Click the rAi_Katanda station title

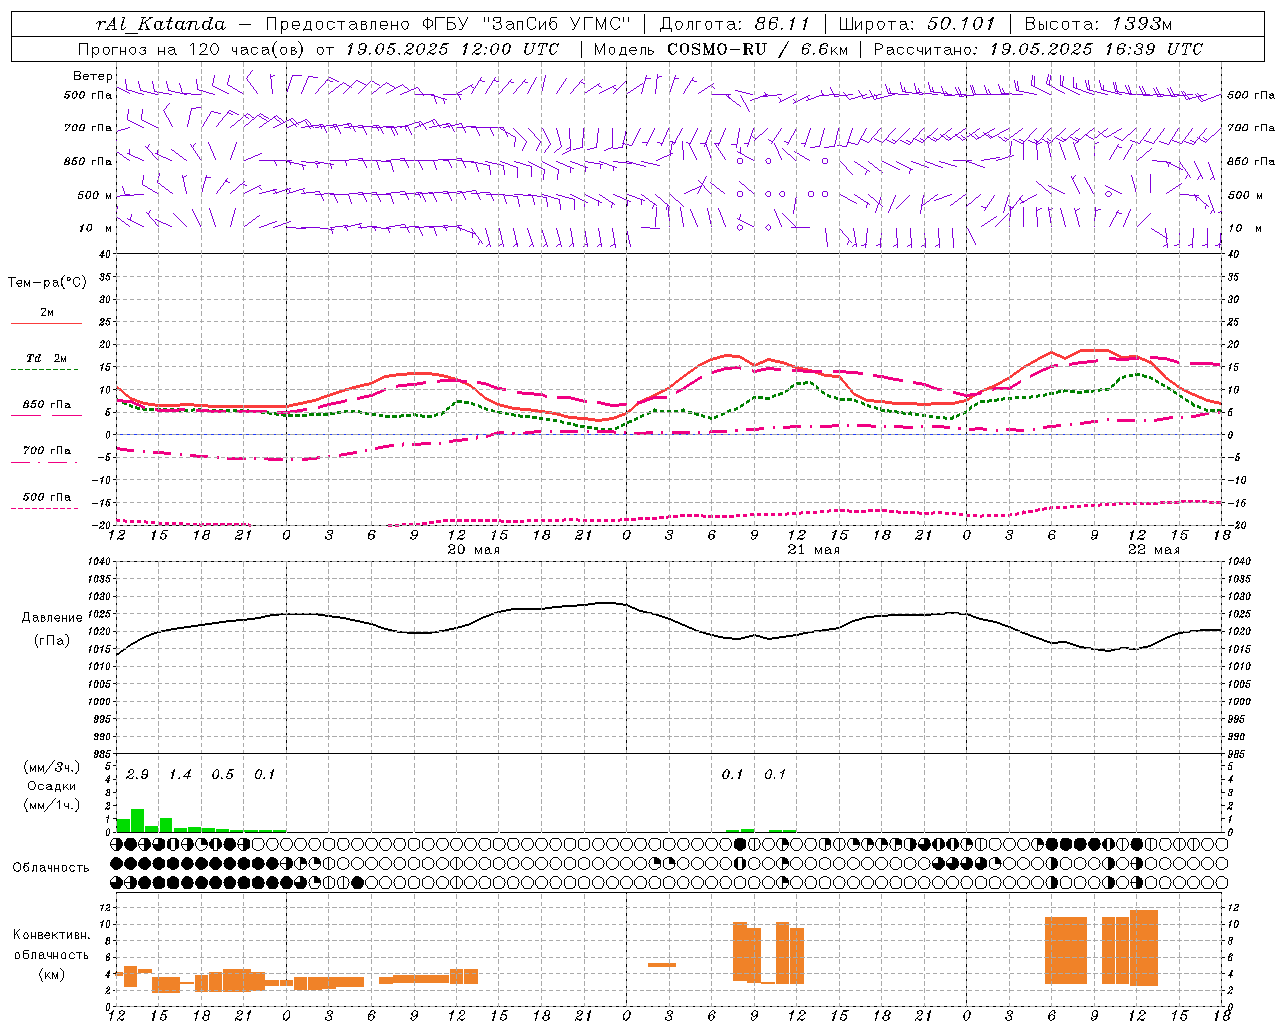coord(160,24)
